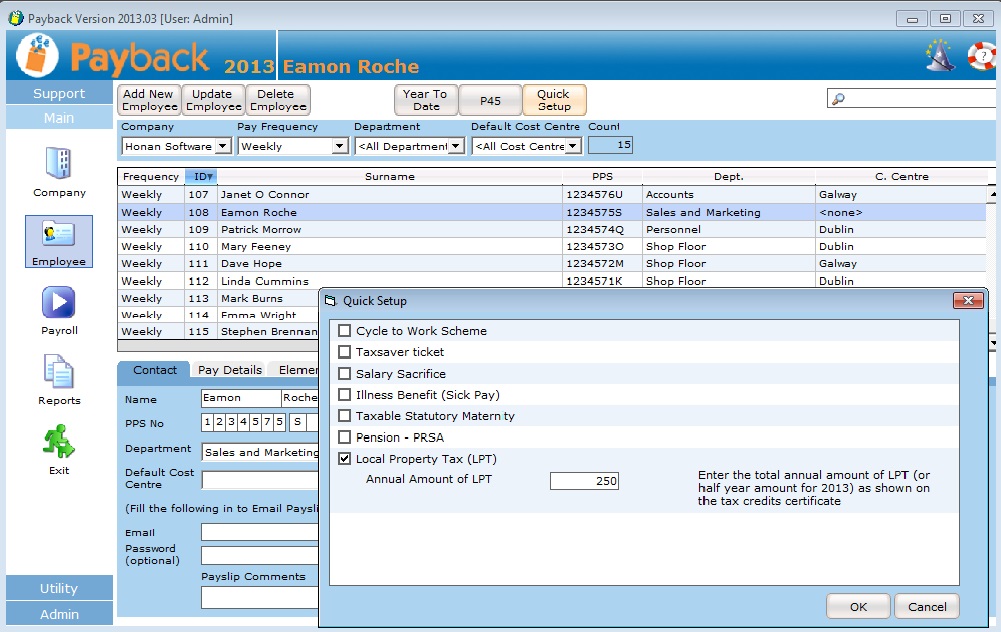Click the Annual Amount of LPT field
Viewport: 1001px width, 632px height.
coord(584,481)
